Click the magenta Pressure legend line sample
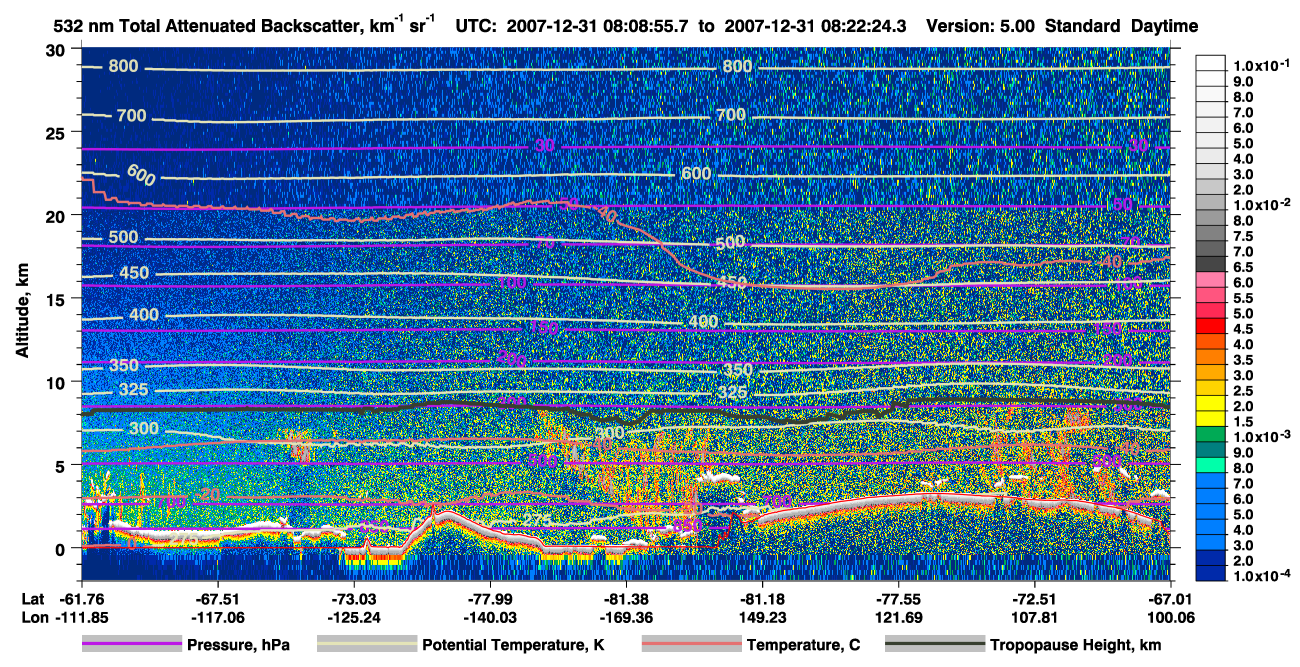The image size is (1300, 667). [131, 645]
